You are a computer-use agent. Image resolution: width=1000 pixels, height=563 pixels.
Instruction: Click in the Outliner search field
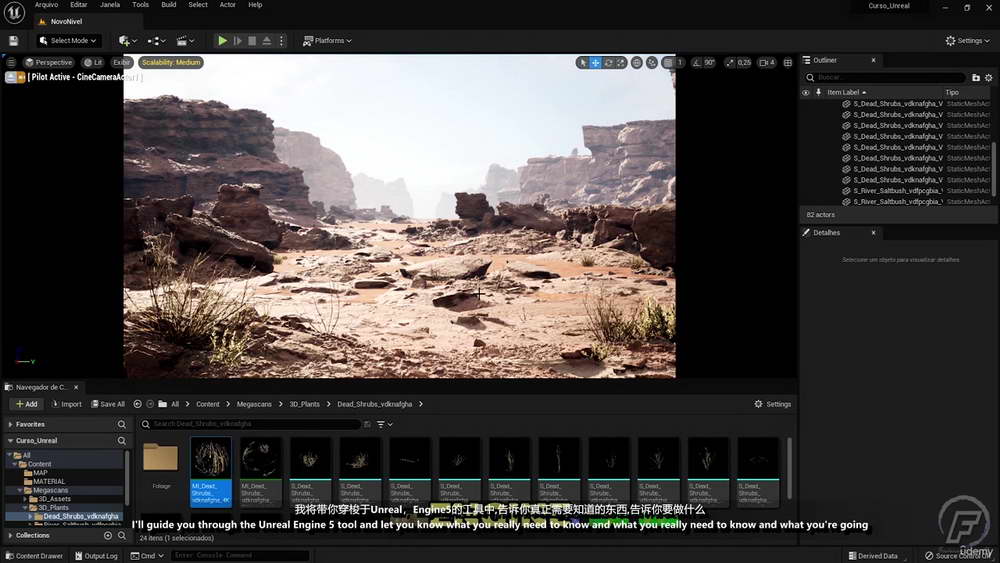885,78
